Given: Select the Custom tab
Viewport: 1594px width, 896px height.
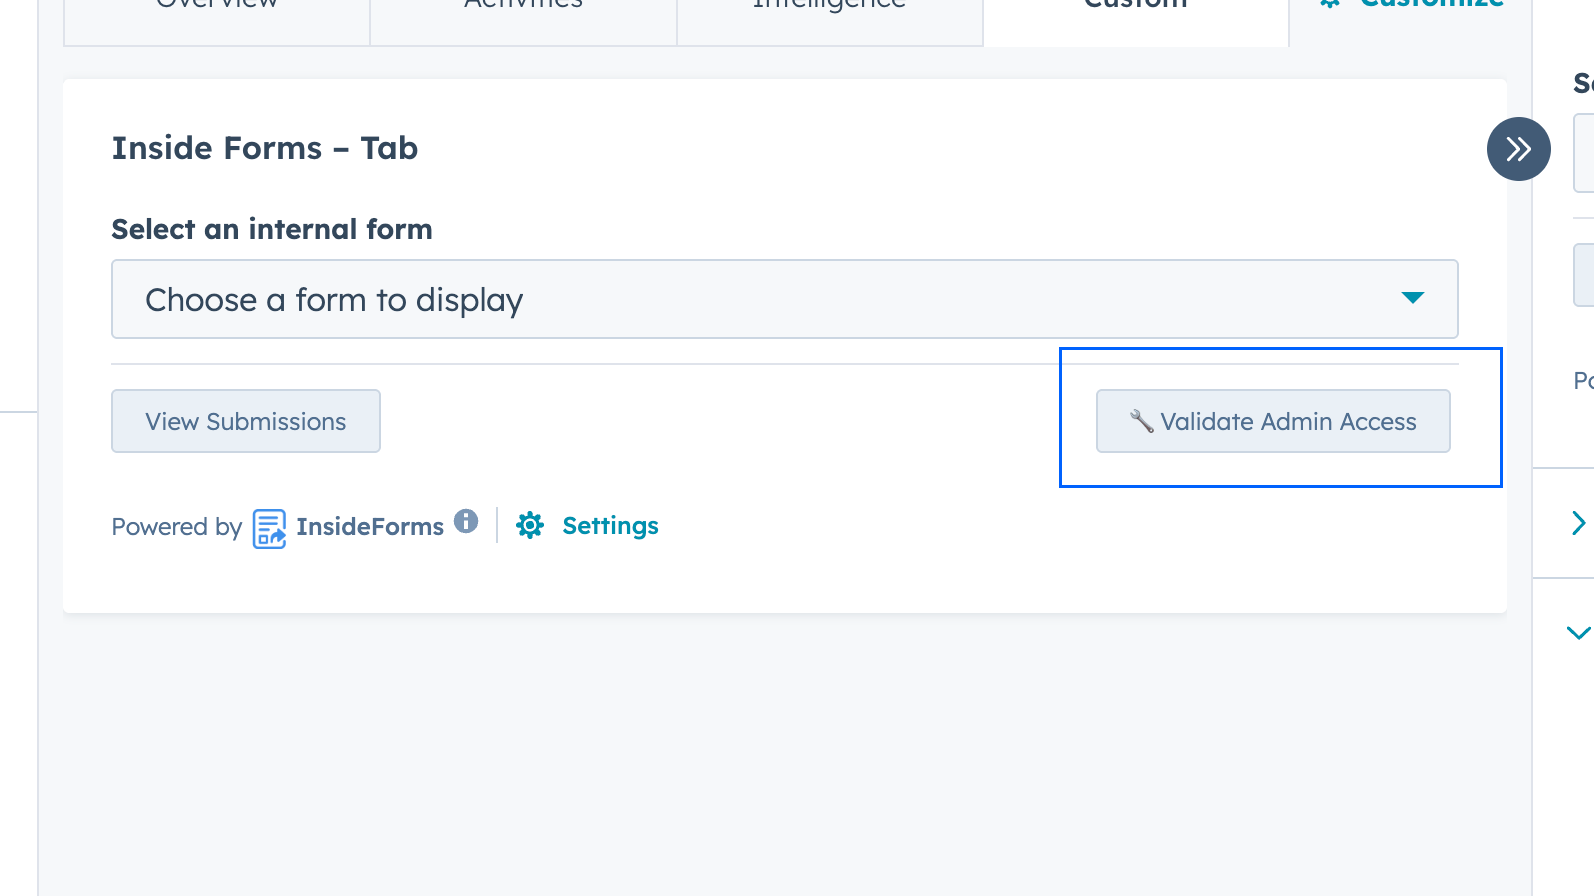Looking at the screenshot, I should click(1135, 8).
